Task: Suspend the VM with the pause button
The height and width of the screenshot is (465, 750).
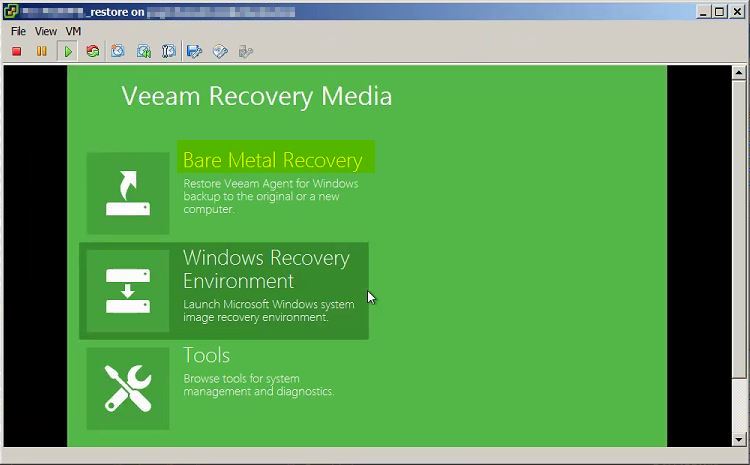Action: (x=42, y=51)
